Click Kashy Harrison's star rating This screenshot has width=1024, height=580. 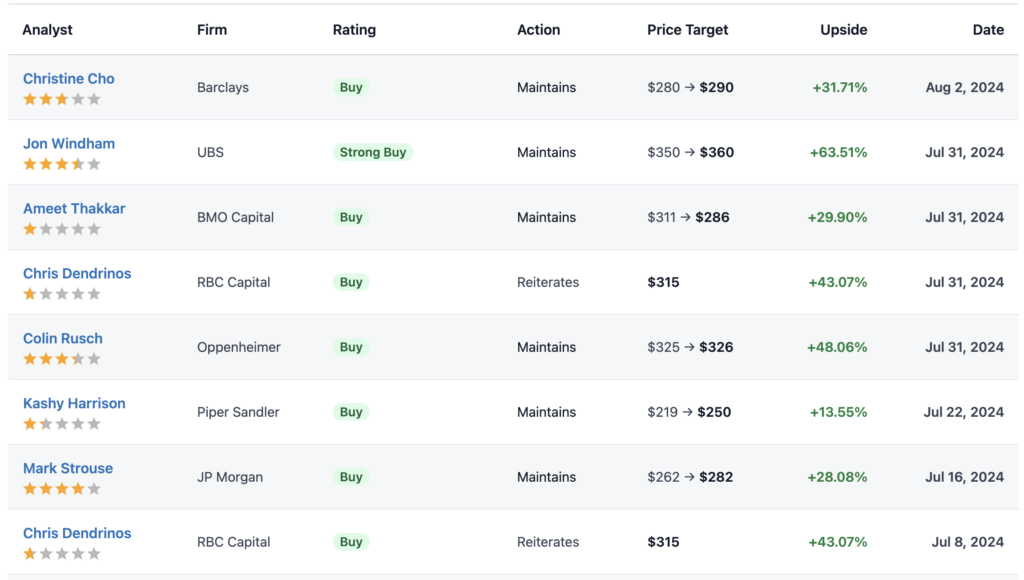pos(62,424)
